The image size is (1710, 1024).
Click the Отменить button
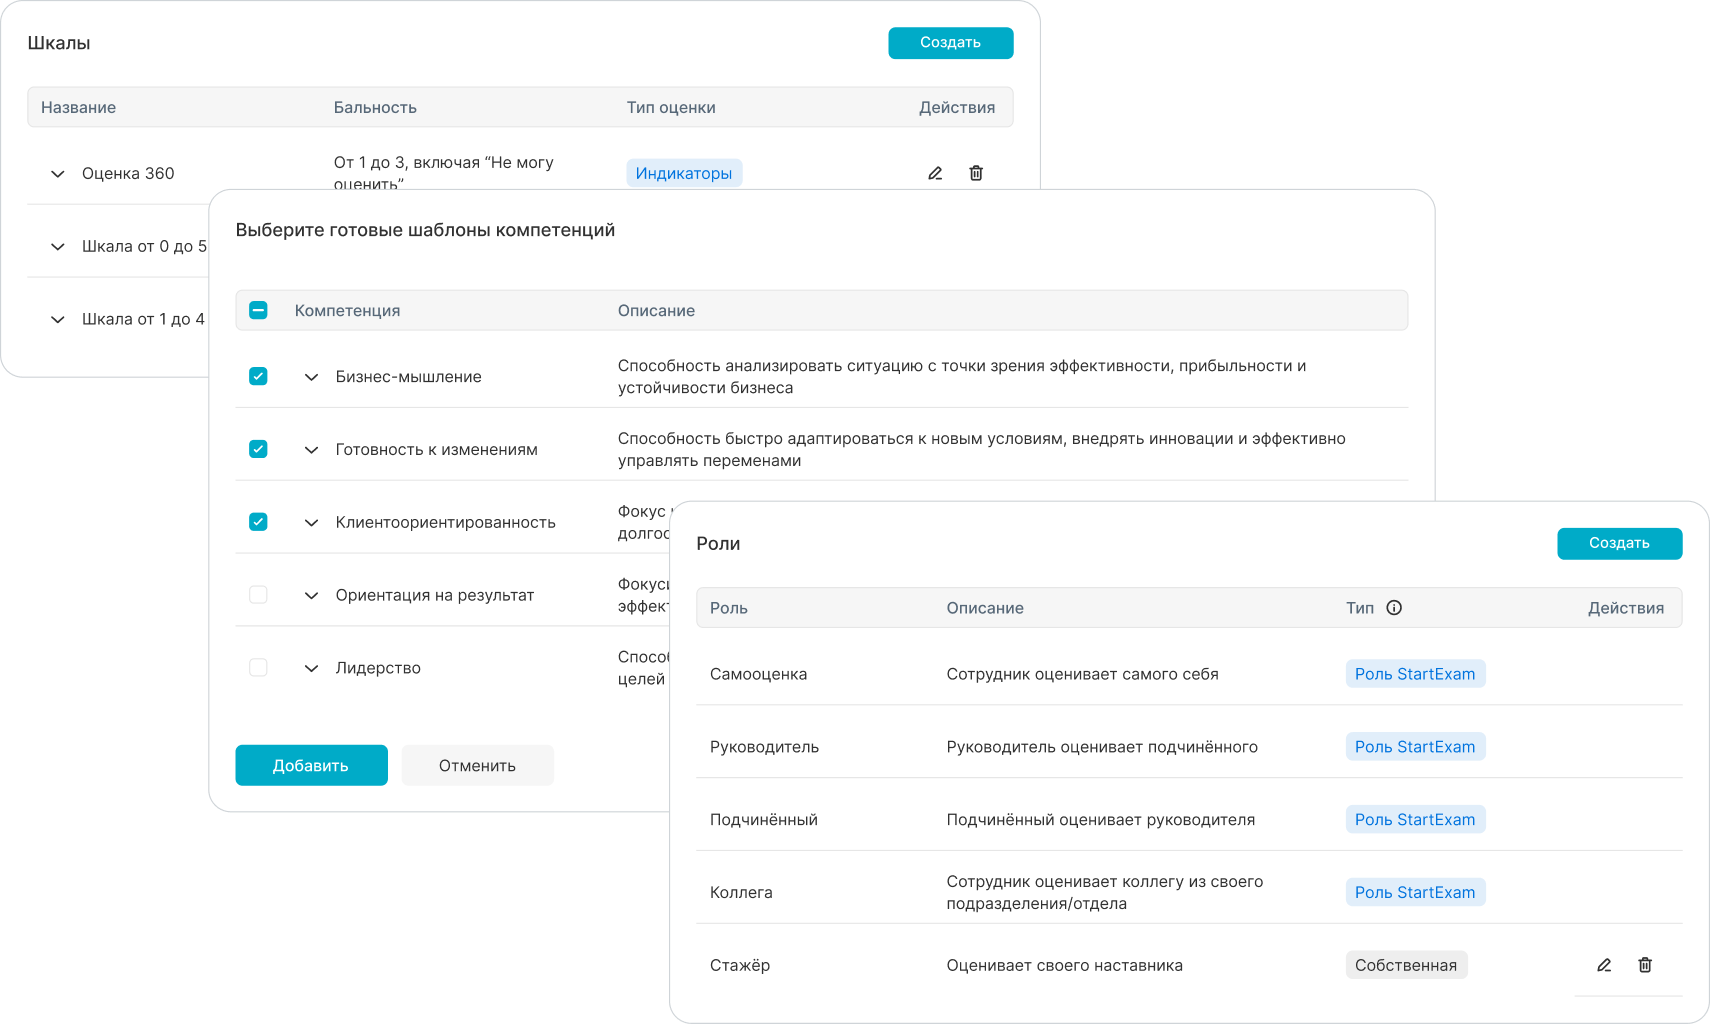477,765
